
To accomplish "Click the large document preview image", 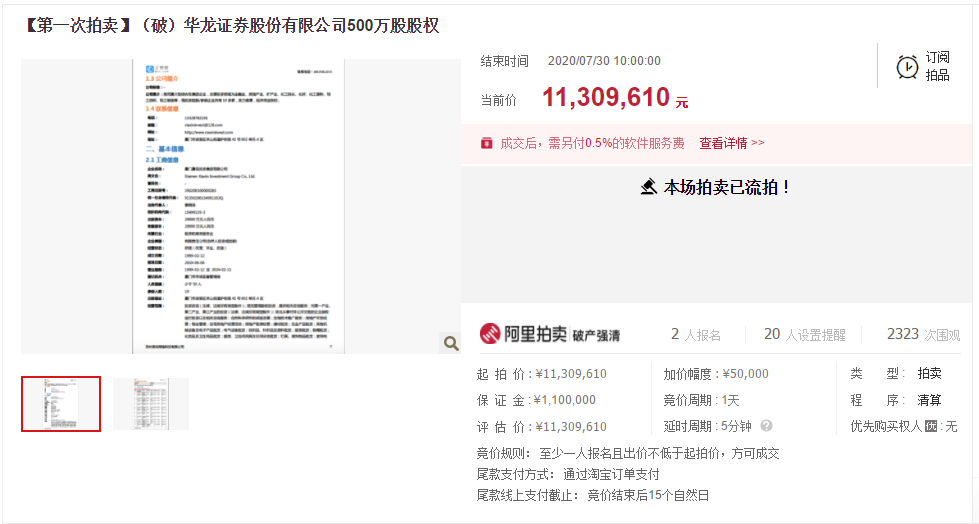I will pyautogui.click(x=239, y=207).
